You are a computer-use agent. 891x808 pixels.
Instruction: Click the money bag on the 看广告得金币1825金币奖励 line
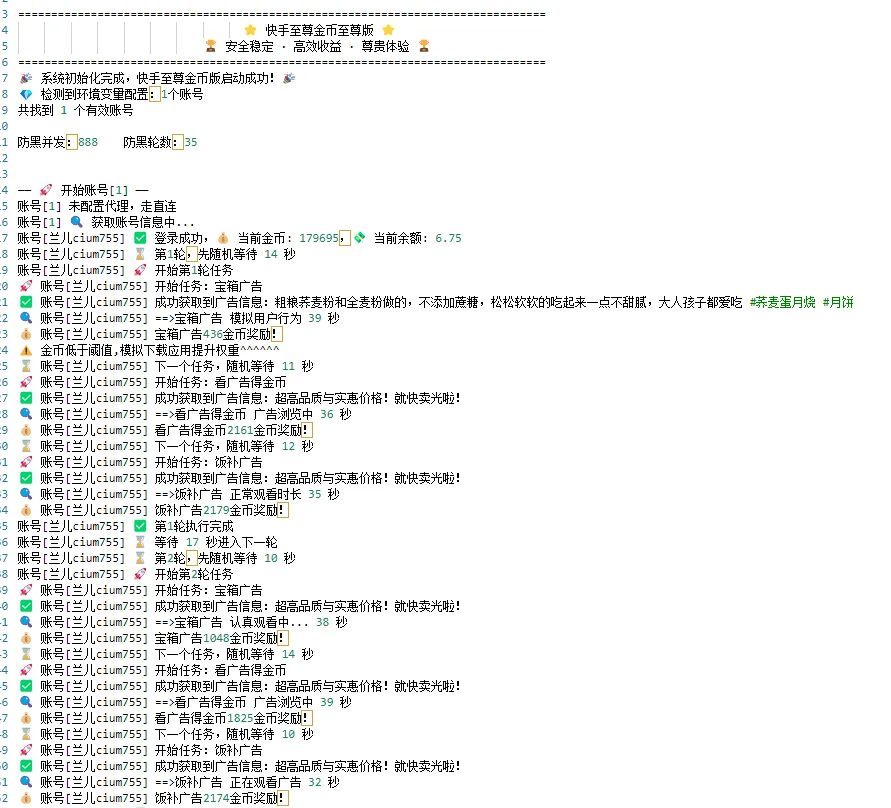pyautogui.click(x=26, y=718)
